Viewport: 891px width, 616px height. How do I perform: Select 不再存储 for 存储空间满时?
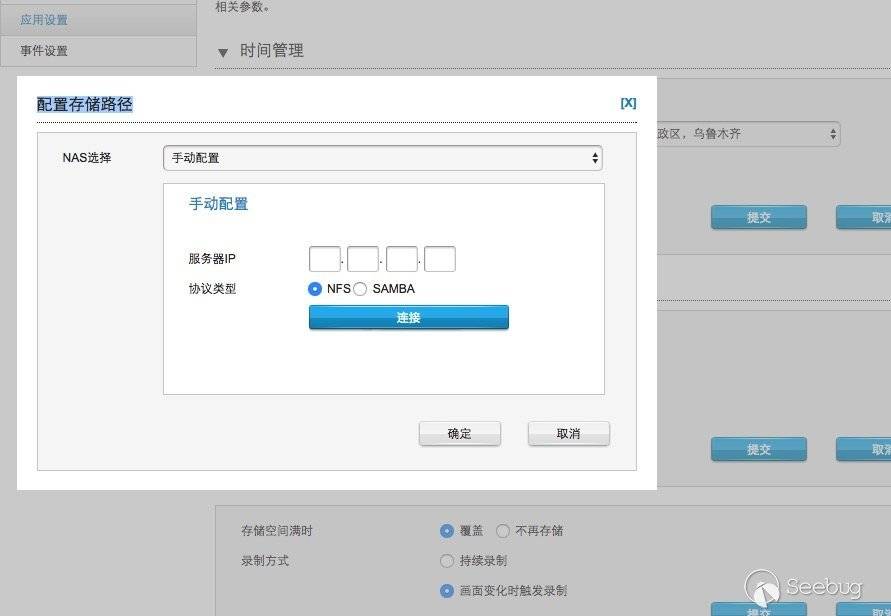tap(503, 531)
